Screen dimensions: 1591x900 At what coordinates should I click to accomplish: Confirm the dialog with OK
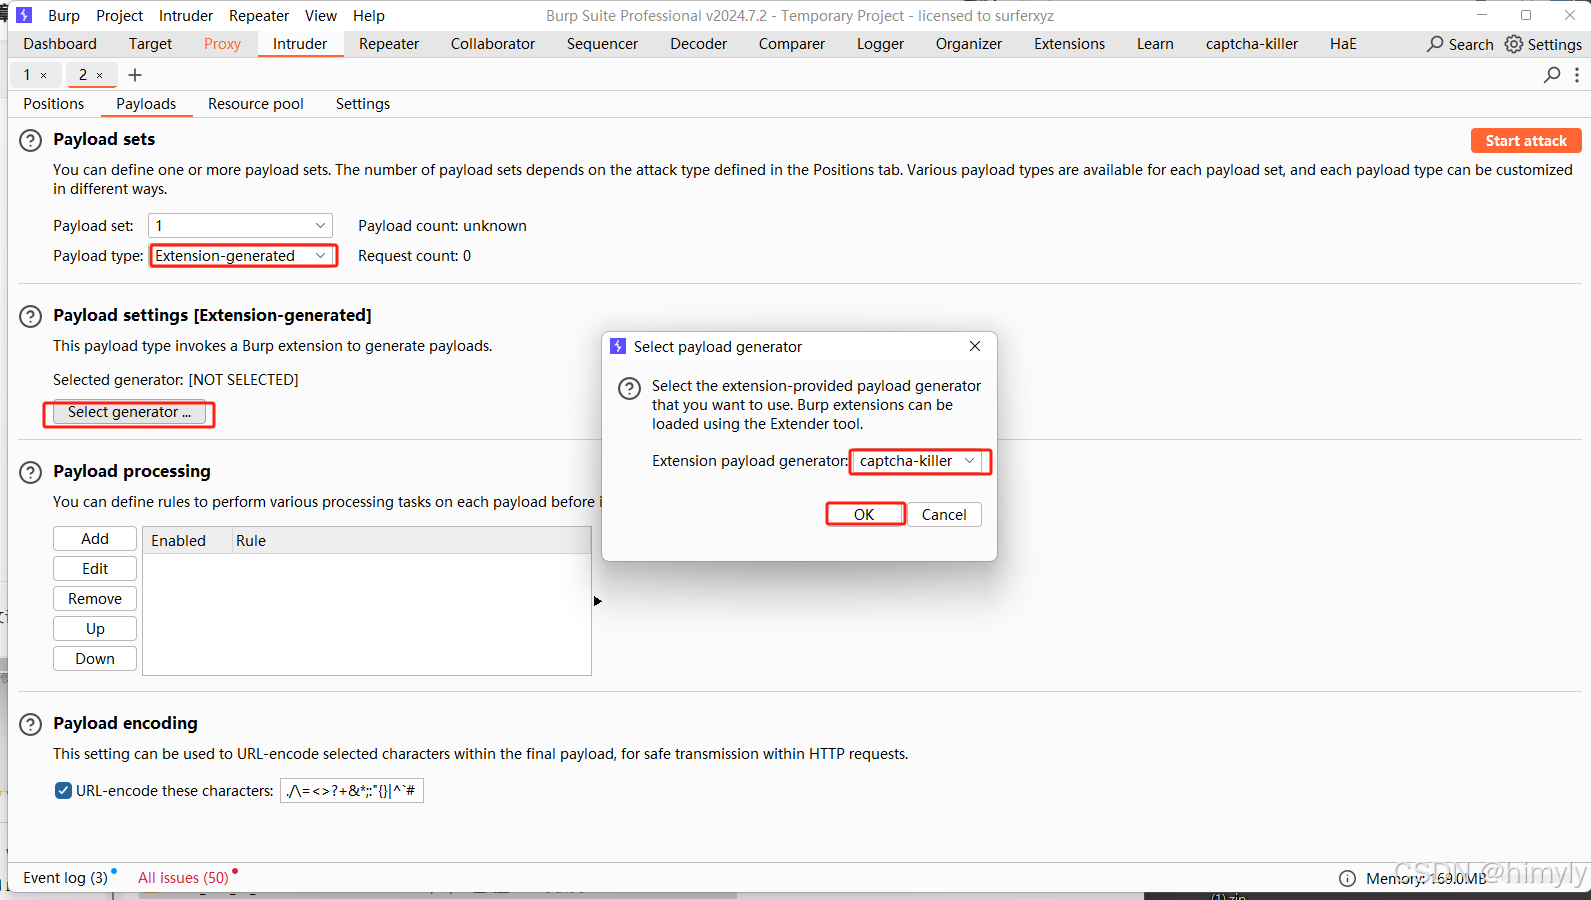pyautogui.click(x=864, y=514)
